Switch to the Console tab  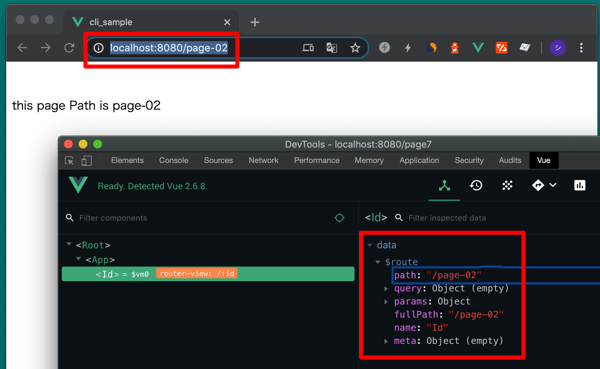tap(174, 160)
